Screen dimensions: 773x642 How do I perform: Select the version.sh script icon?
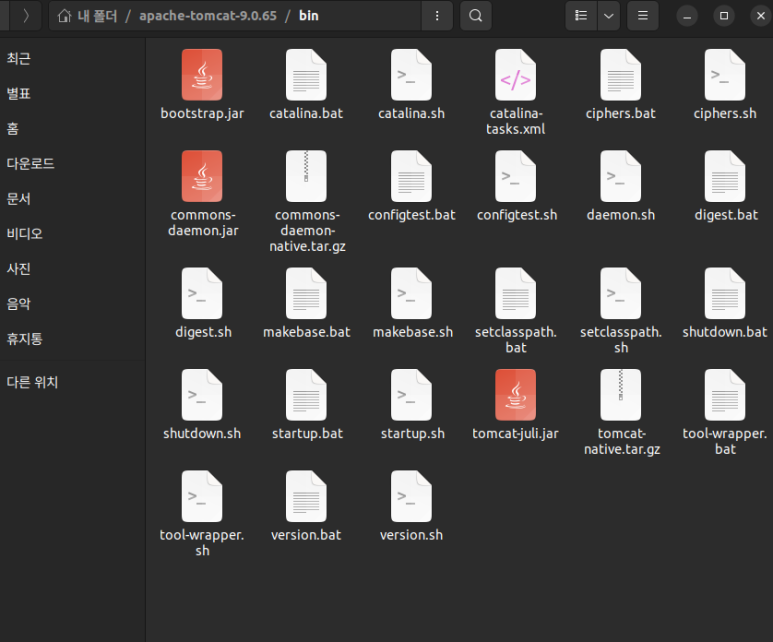pyautogui.click(x=411, y=497)
